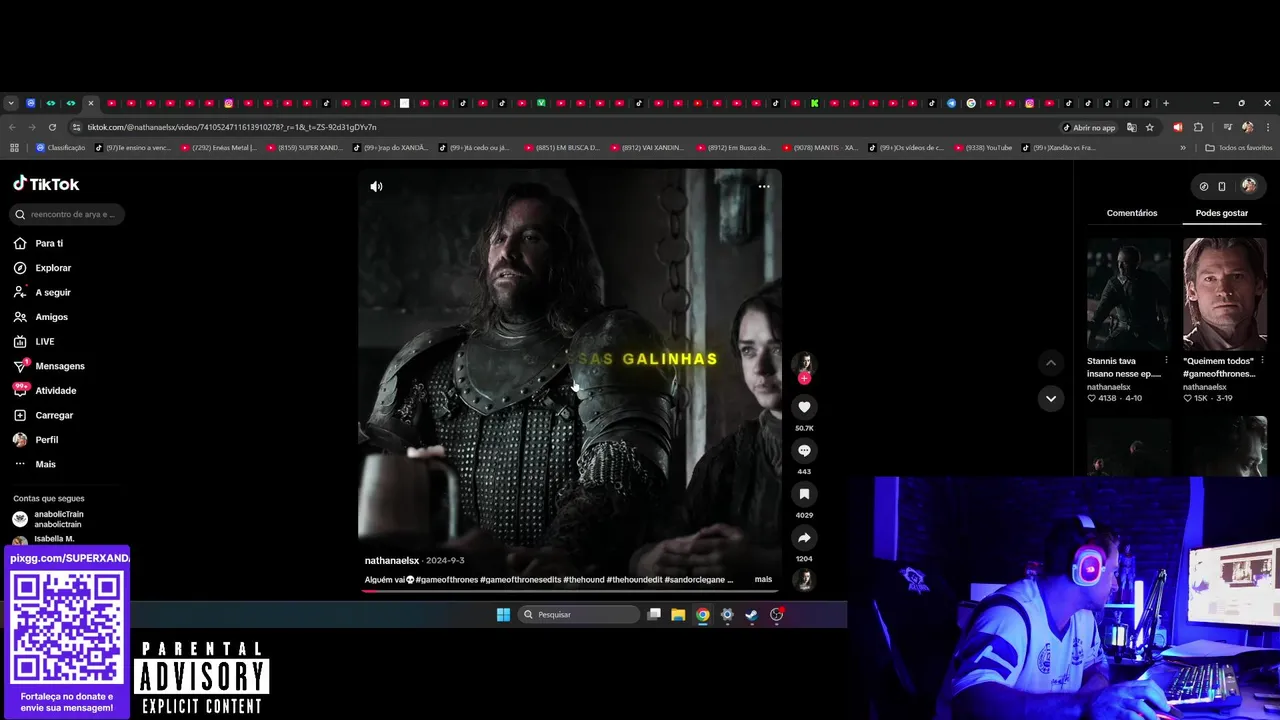Open Steam from the taskbar
The image size is (1280, 720).
(x=752, y=615)
